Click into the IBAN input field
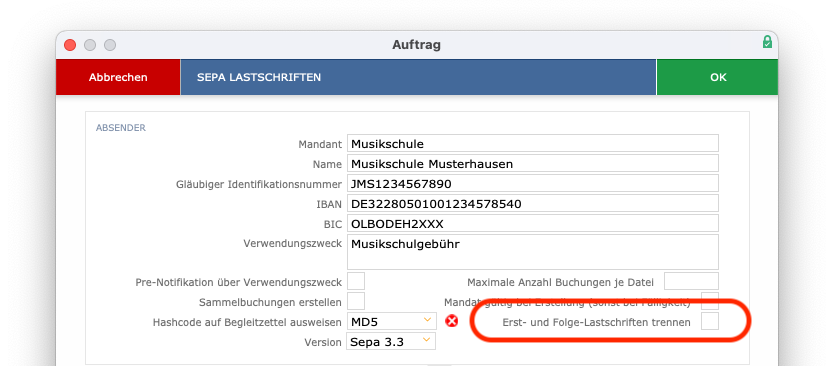This screenshot has width=834, height=366. click(x=533, y=203)
